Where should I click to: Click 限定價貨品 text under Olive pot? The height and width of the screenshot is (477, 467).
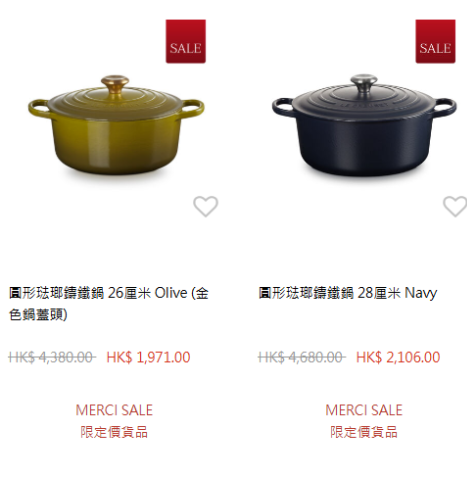[114, 432]
